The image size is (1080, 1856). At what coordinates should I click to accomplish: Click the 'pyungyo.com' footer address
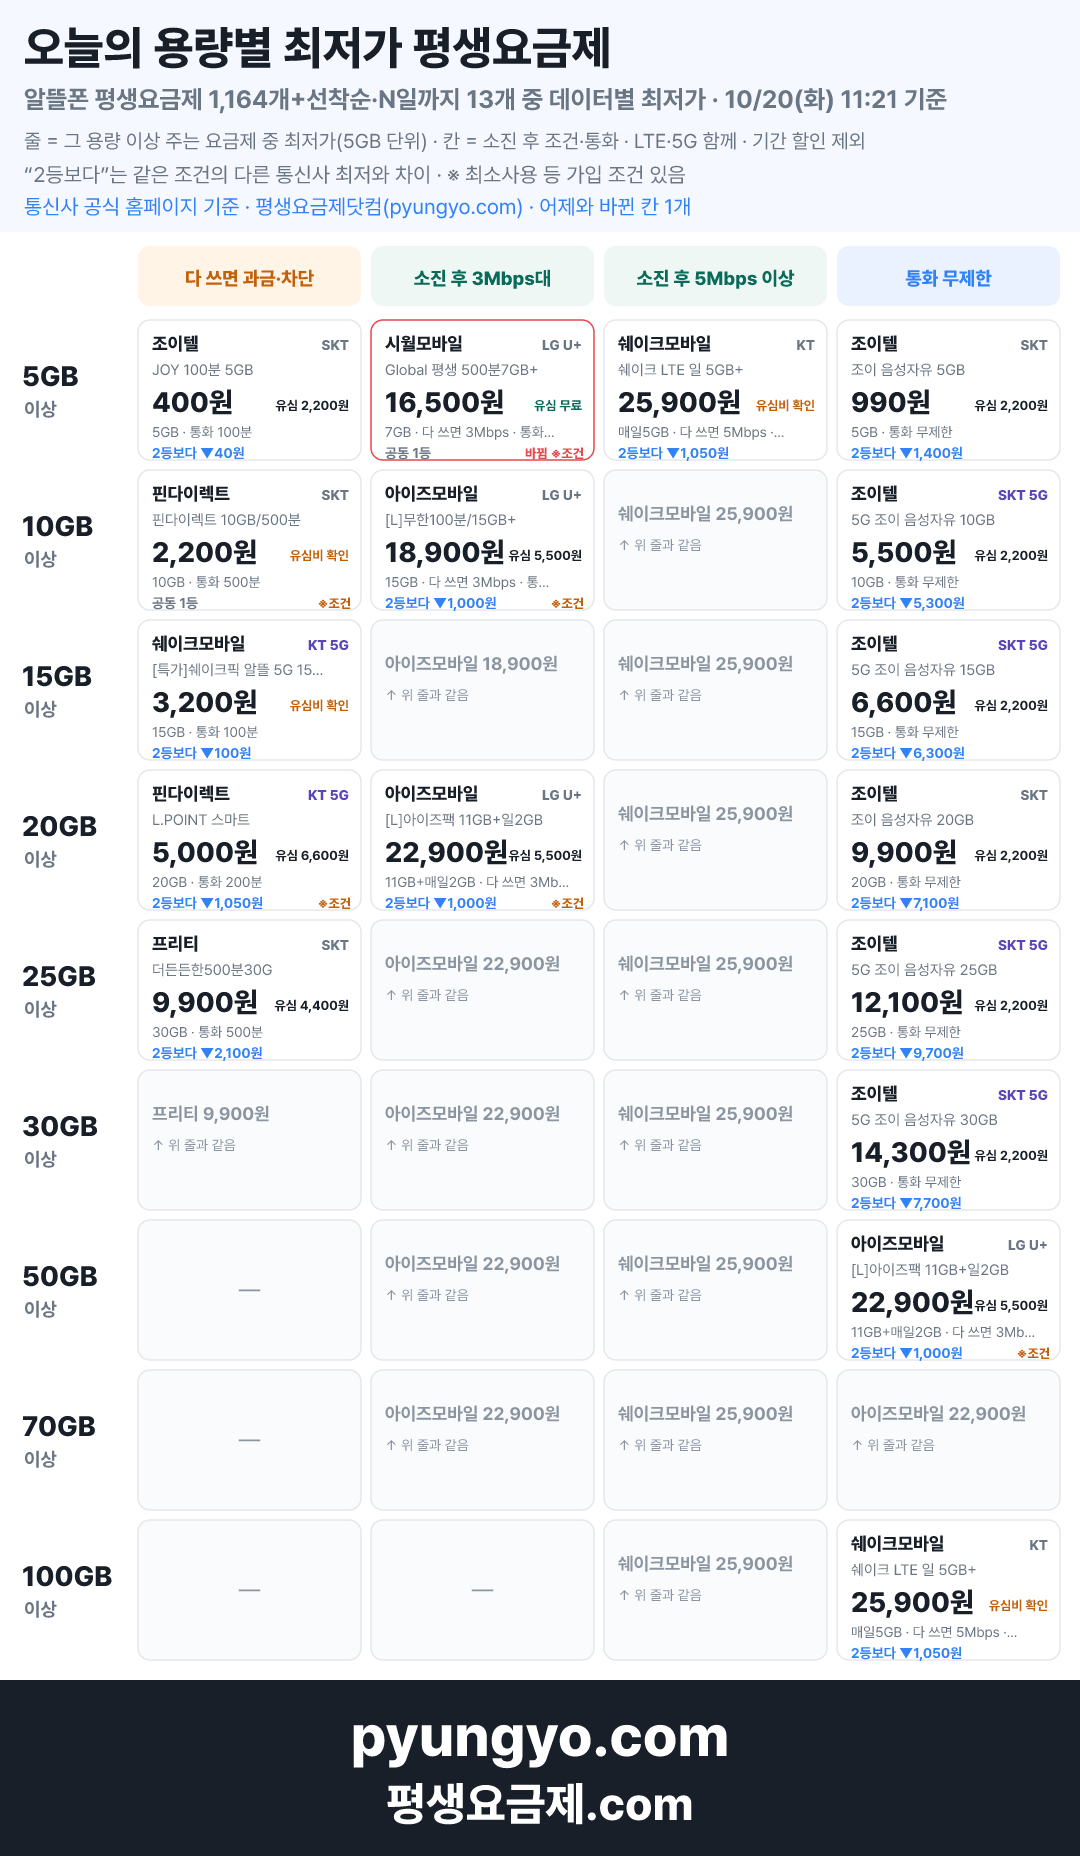click(x=540, y=1738)
